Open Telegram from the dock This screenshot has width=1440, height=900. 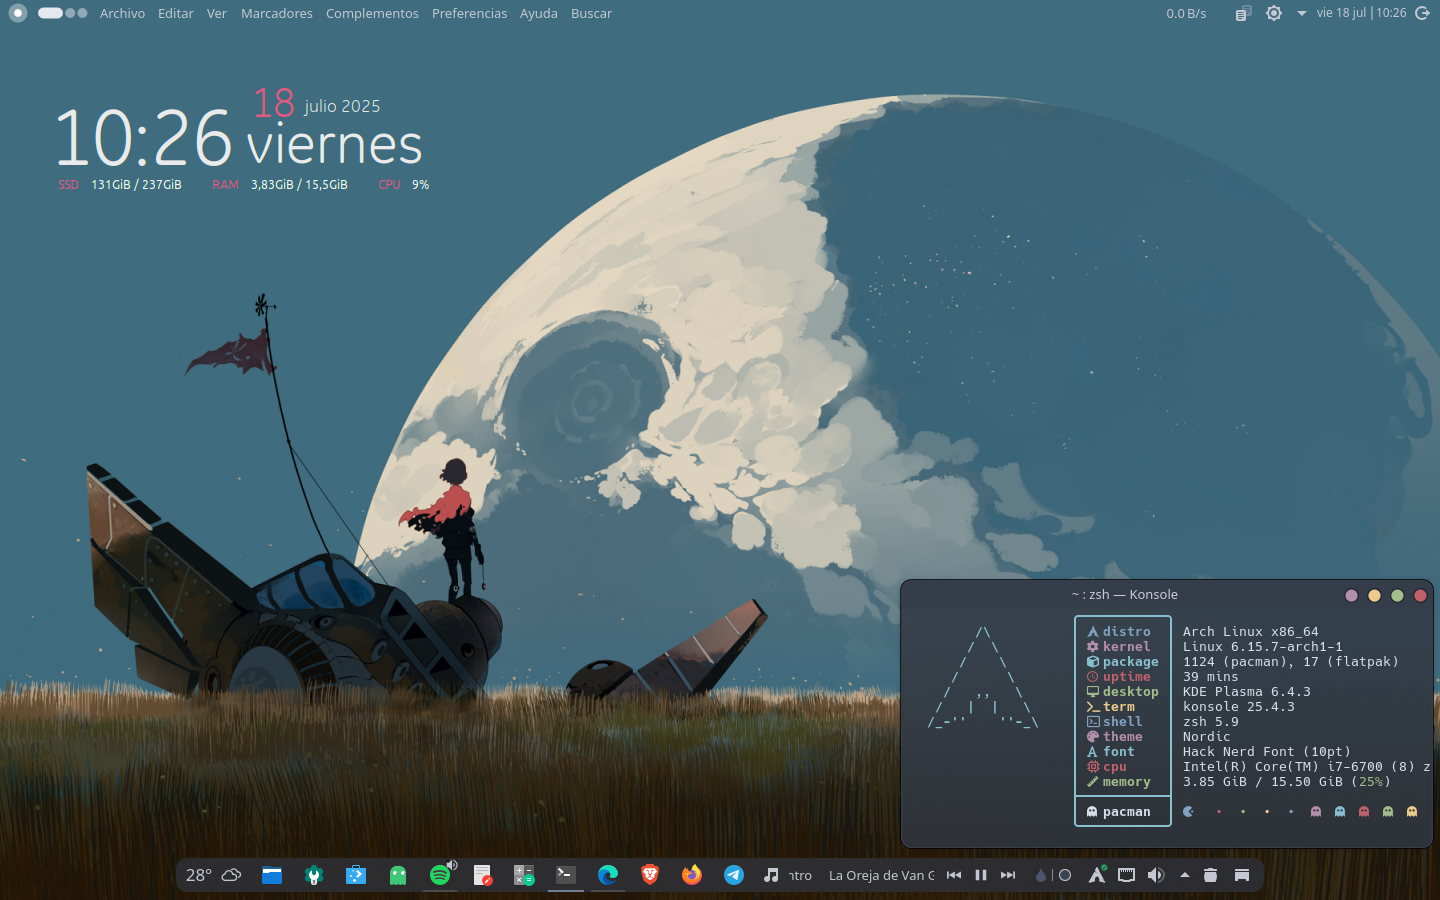point(734,875)
